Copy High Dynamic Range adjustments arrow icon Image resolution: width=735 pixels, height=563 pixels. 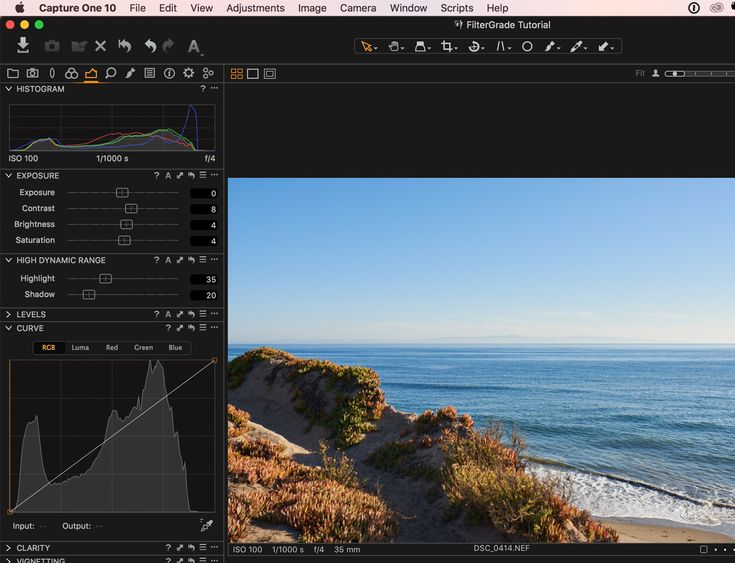click(180, 260)
